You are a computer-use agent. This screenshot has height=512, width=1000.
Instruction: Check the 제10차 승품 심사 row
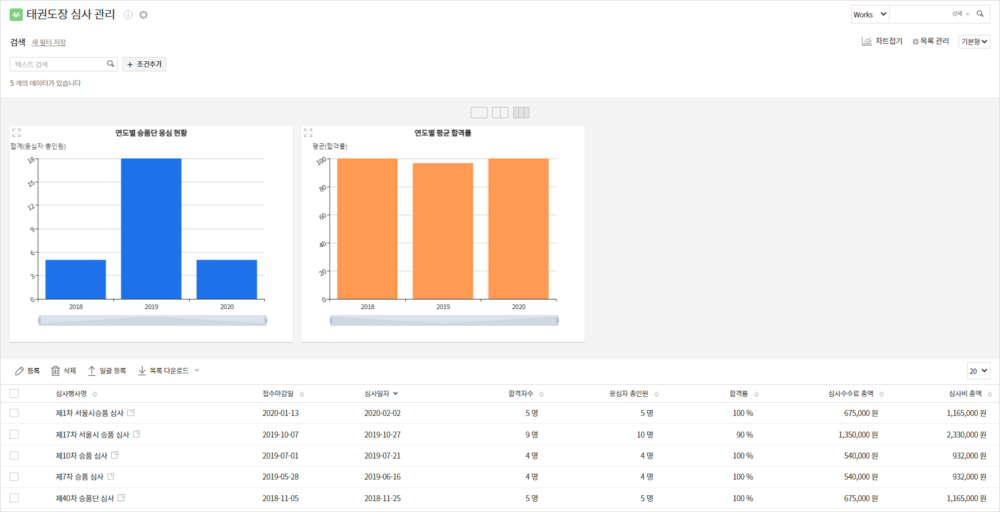tap(14, 455)
